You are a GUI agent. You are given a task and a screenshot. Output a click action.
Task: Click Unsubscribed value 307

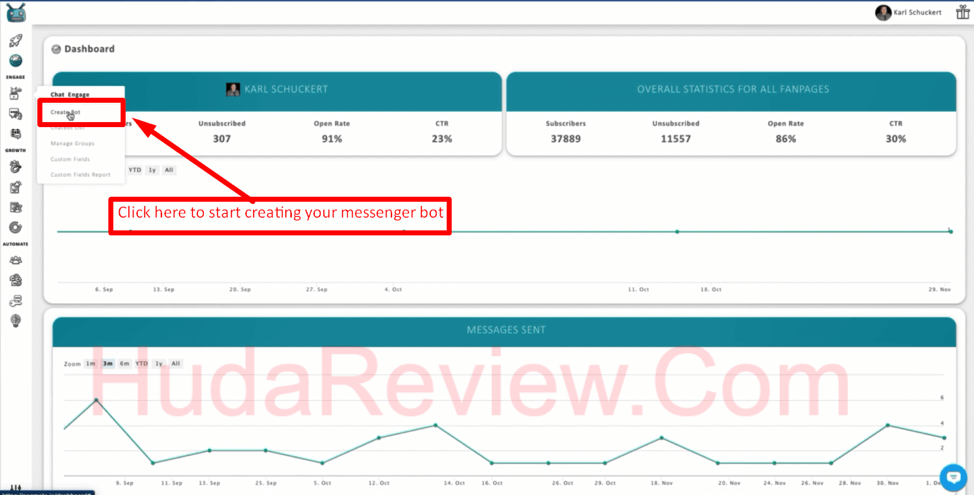(x=222, y=139)
